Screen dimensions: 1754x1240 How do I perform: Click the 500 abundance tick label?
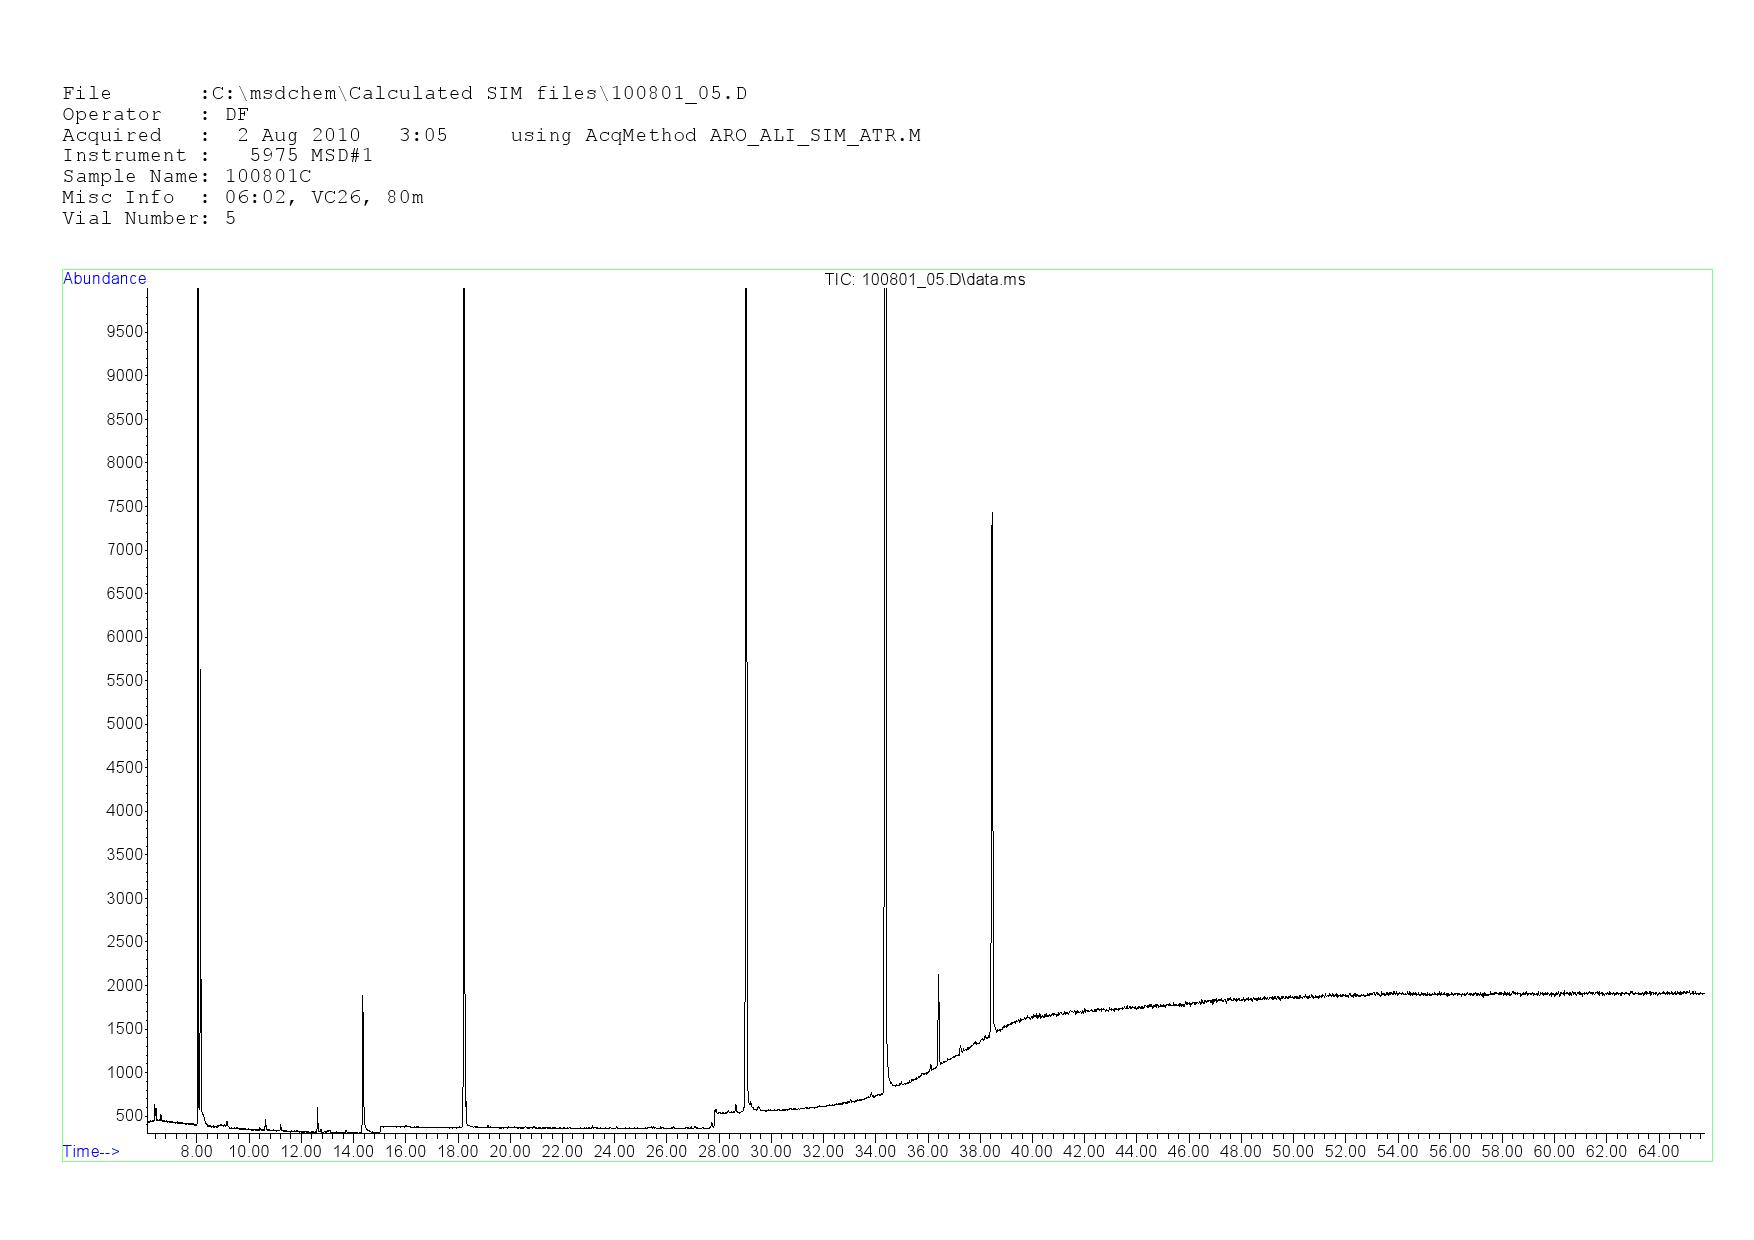[128, 1116]
